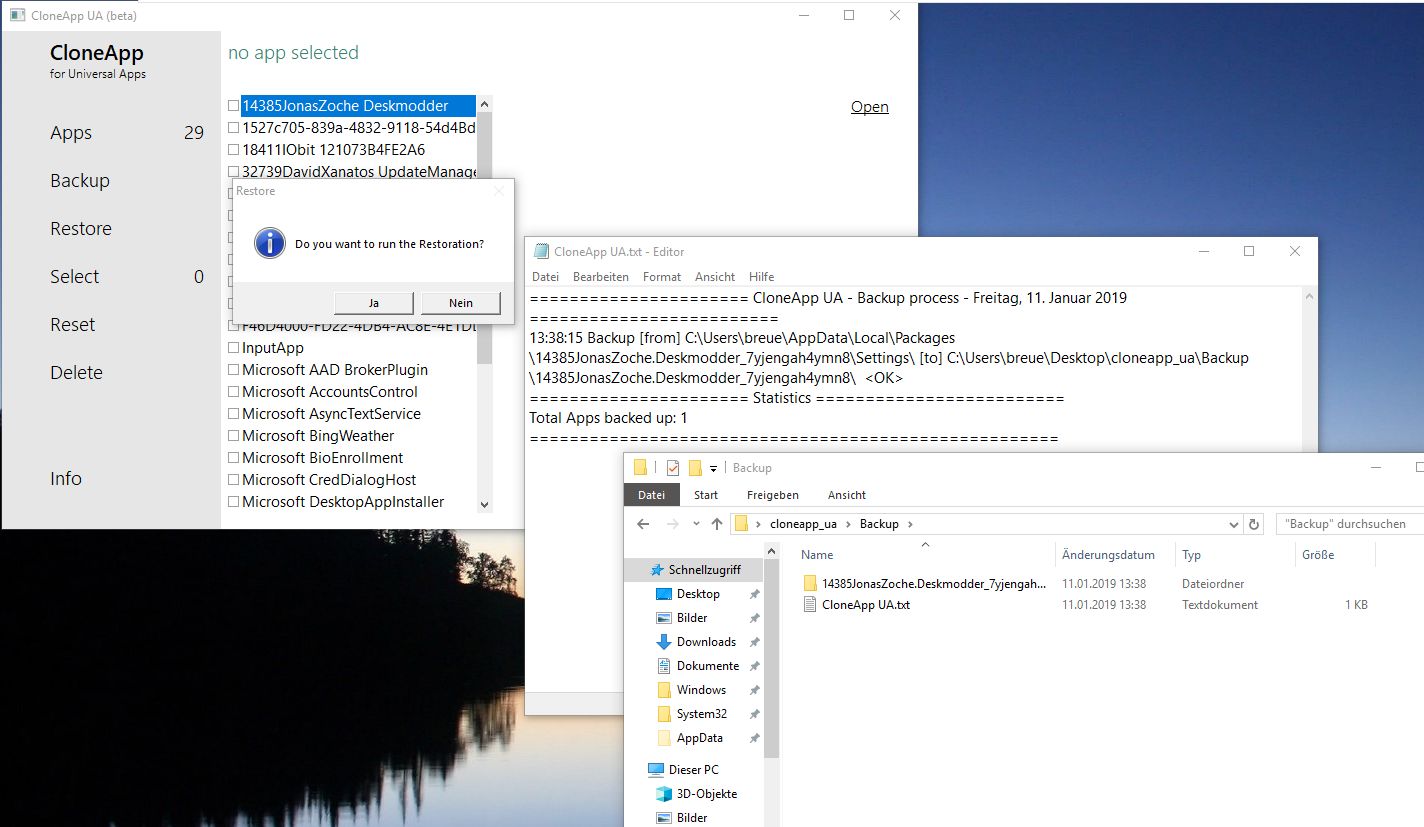Open the Windows folder in quick access
Screen dimensions: 1424x827
tap(701, 690)
